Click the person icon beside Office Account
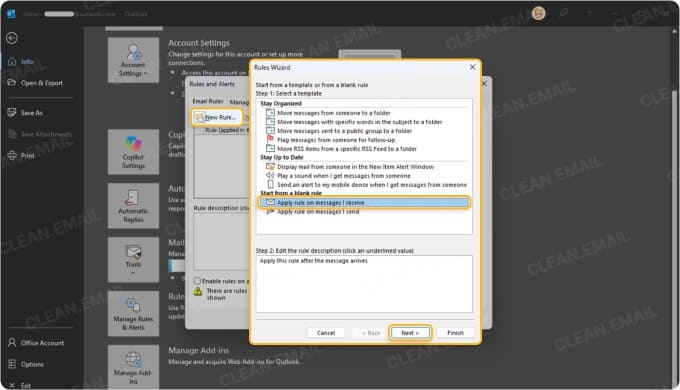 click(x=12, y=342)
